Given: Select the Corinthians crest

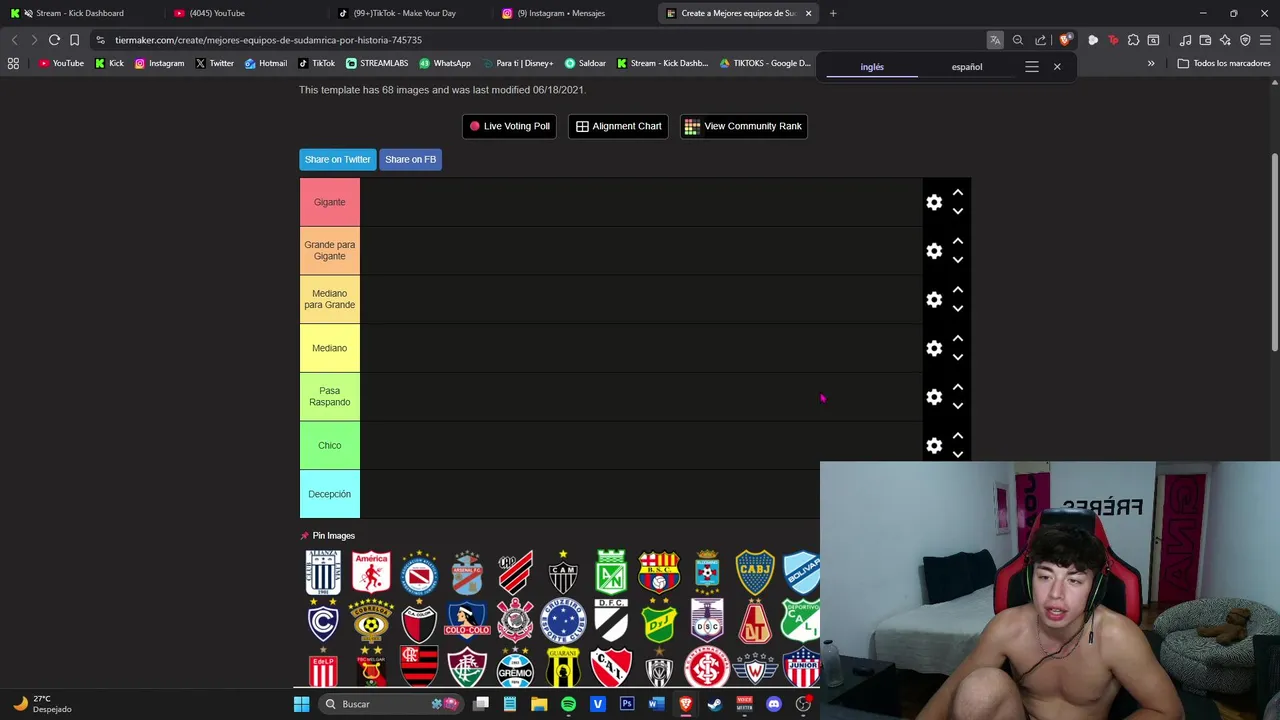Looking at the screenshot, I should pos(515,621).
